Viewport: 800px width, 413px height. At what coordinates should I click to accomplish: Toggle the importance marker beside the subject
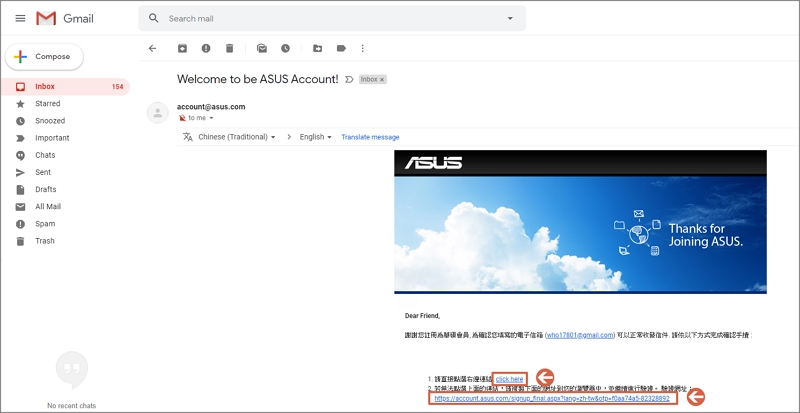349,79
